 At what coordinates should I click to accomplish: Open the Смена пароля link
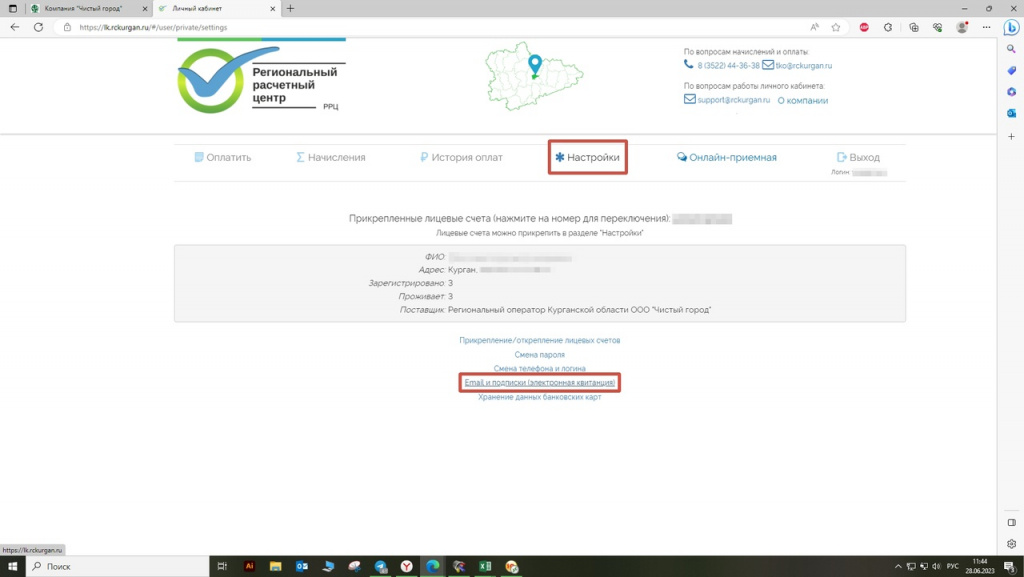pos(539,354)
